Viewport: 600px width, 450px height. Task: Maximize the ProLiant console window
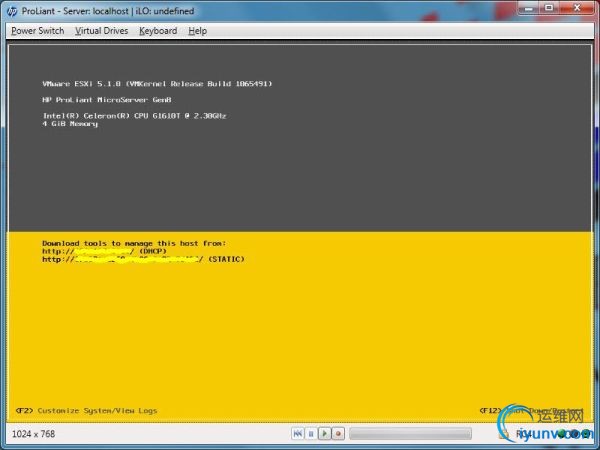(549, 8)
